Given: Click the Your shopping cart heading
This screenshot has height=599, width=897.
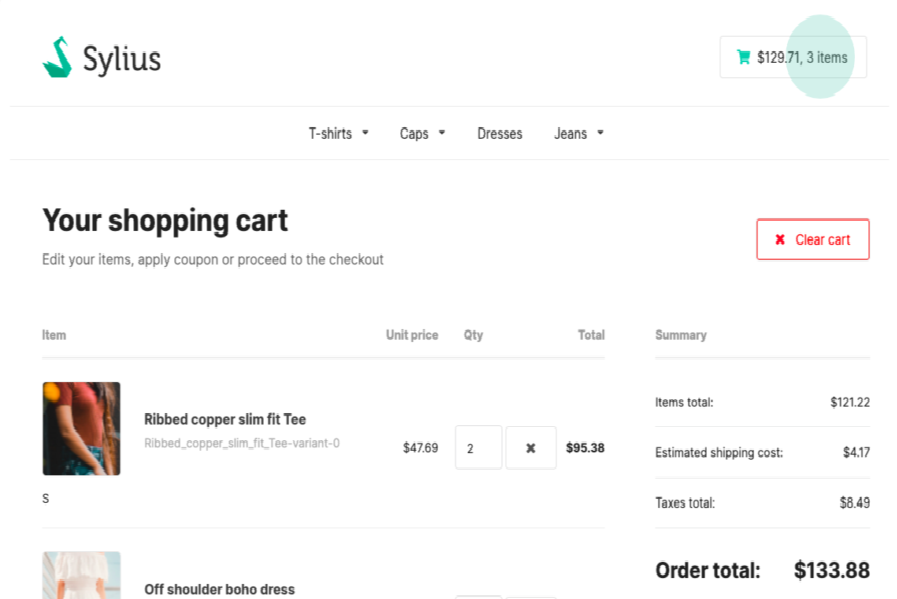Looking at the screenshot, I should (164, 220).
